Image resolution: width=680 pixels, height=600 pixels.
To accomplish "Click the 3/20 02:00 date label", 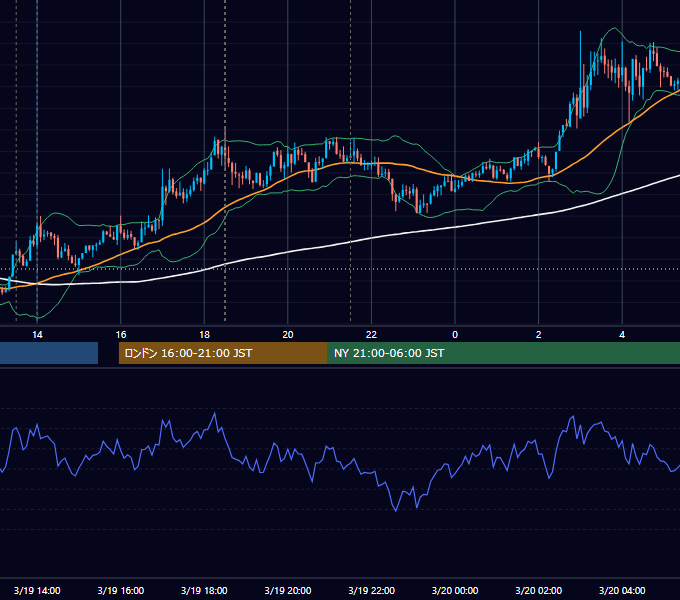I will [539, 590].
